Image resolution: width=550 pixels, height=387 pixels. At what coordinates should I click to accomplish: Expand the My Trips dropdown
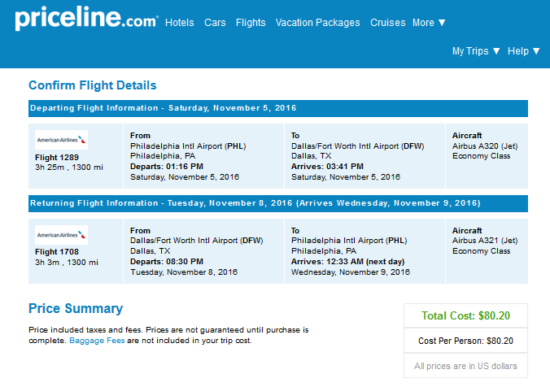click(476, 51)
